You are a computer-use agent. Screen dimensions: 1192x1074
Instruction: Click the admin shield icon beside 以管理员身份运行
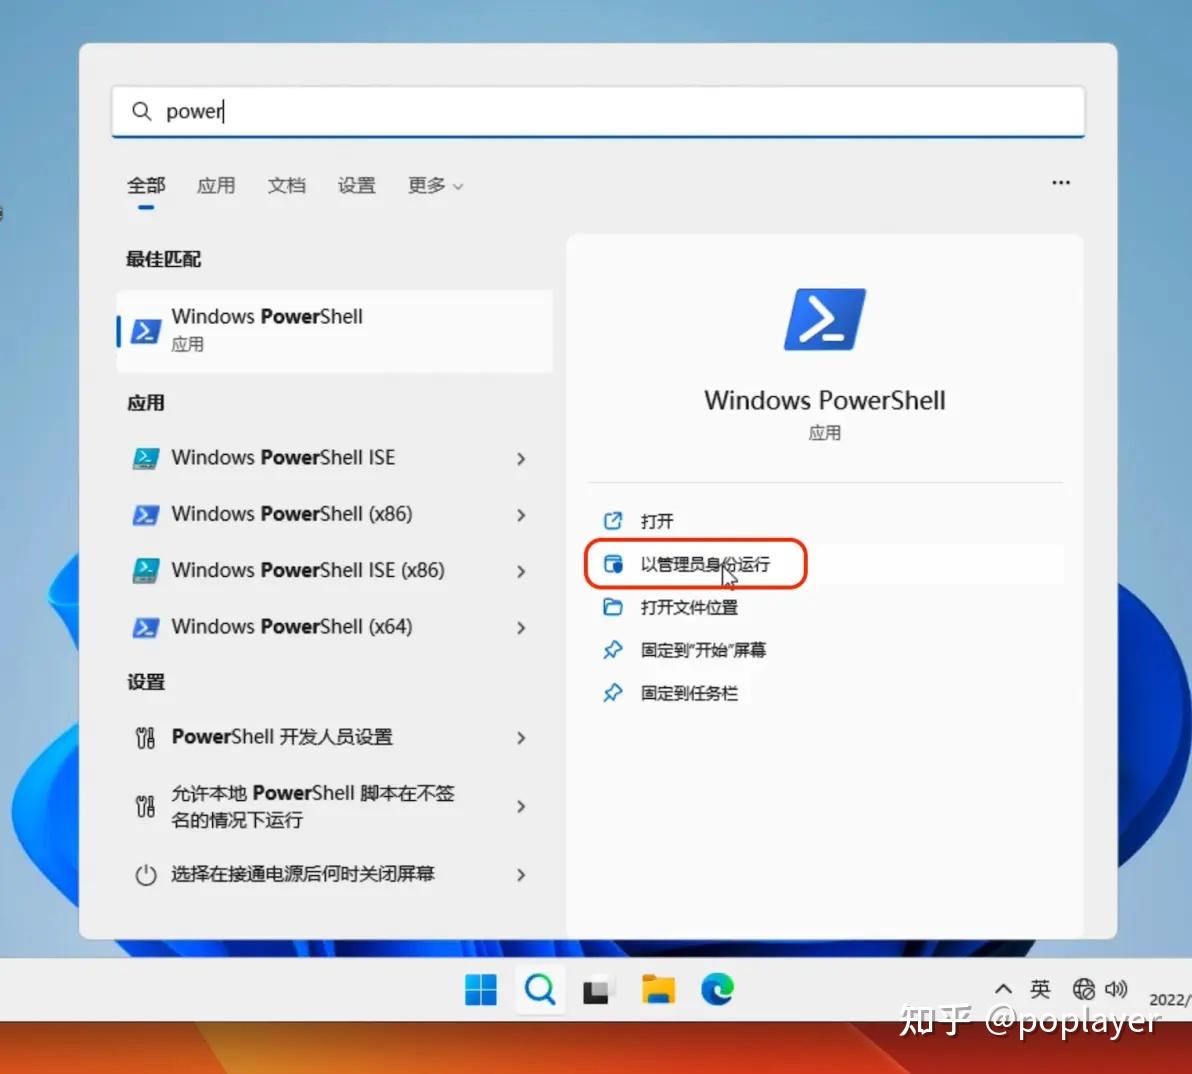613,564
